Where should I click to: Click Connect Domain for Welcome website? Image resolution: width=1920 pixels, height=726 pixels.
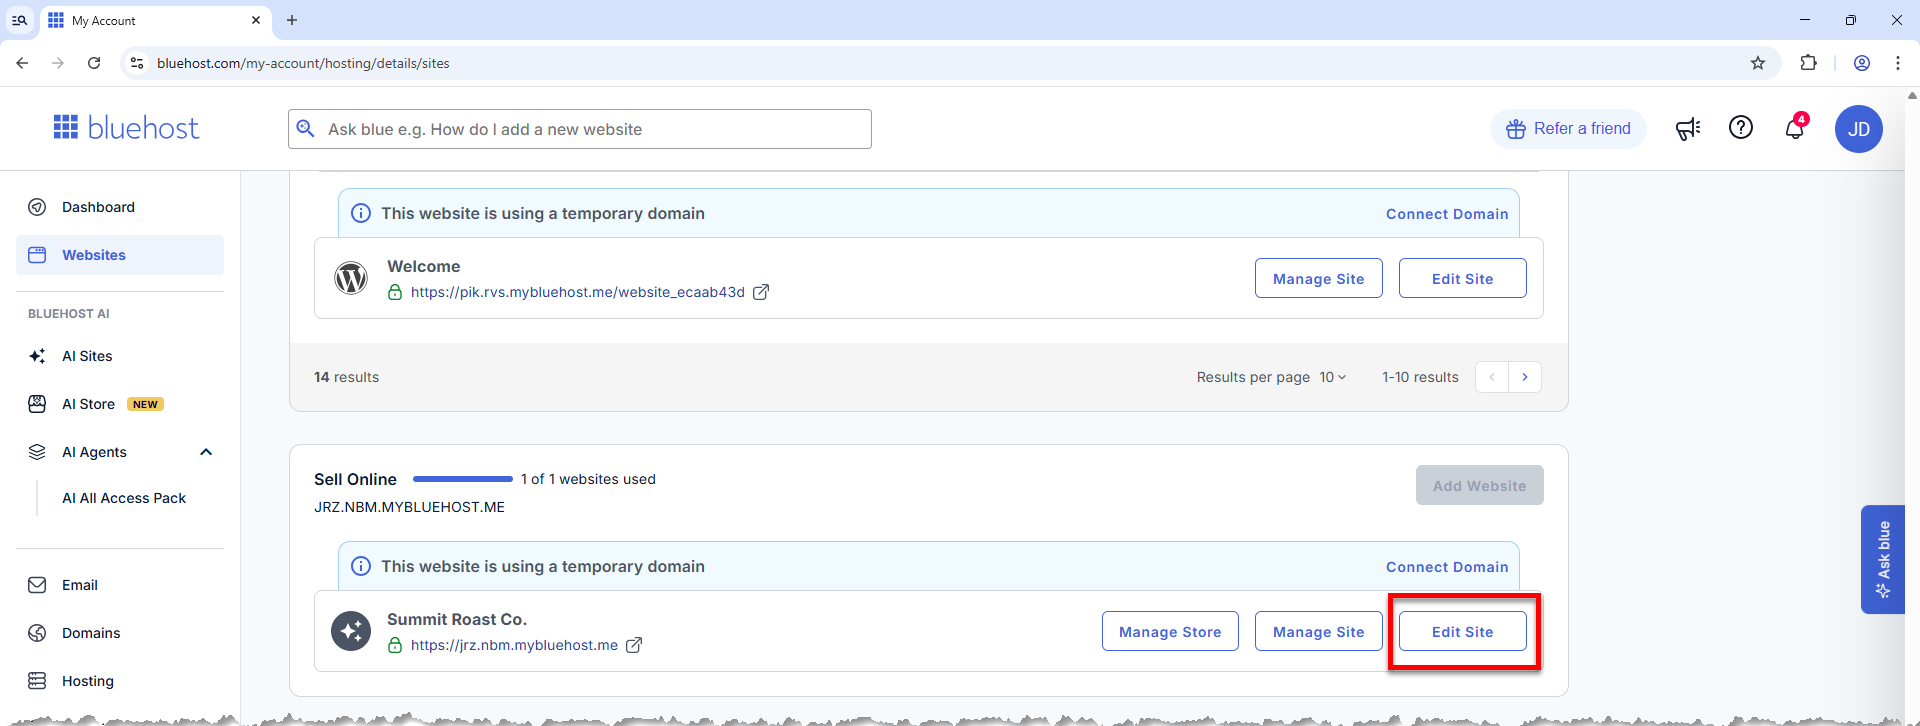tap(1447, 214)
